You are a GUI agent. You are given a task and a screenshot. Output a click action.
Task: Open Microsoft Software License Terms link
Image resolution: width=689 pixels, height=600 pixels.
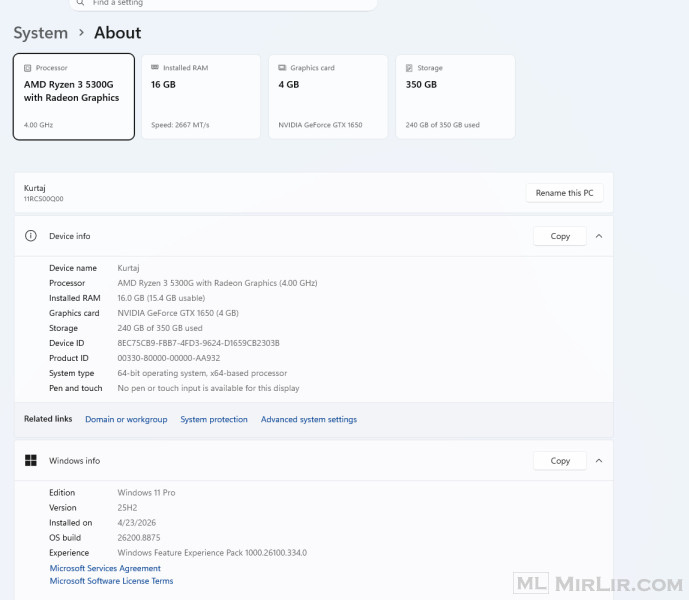[111, 581]
